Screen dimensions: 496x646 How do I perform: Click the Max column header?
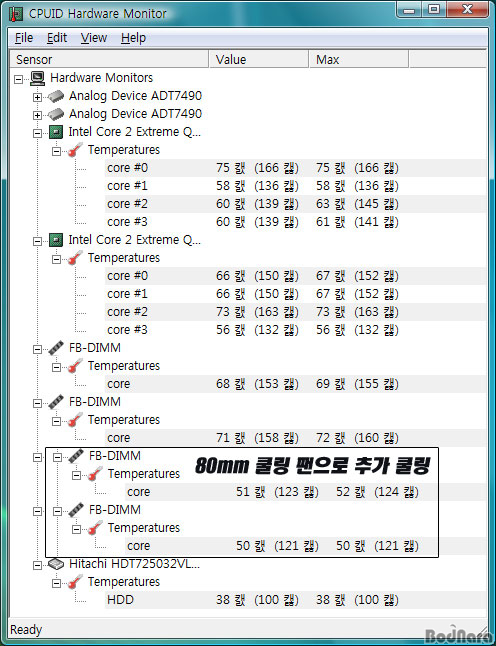point(358,59)
